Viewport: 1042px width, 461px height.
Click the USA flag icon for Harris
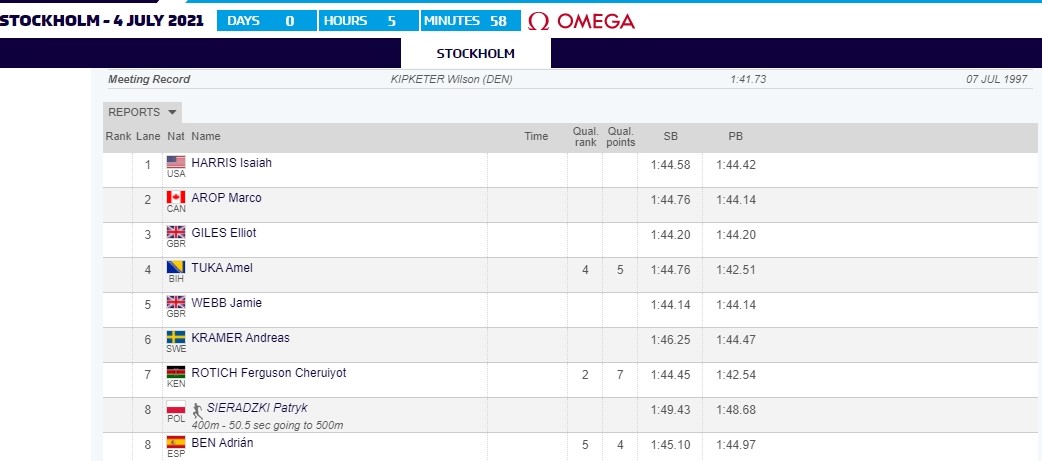pyautogui.click(x=176, y=162)
